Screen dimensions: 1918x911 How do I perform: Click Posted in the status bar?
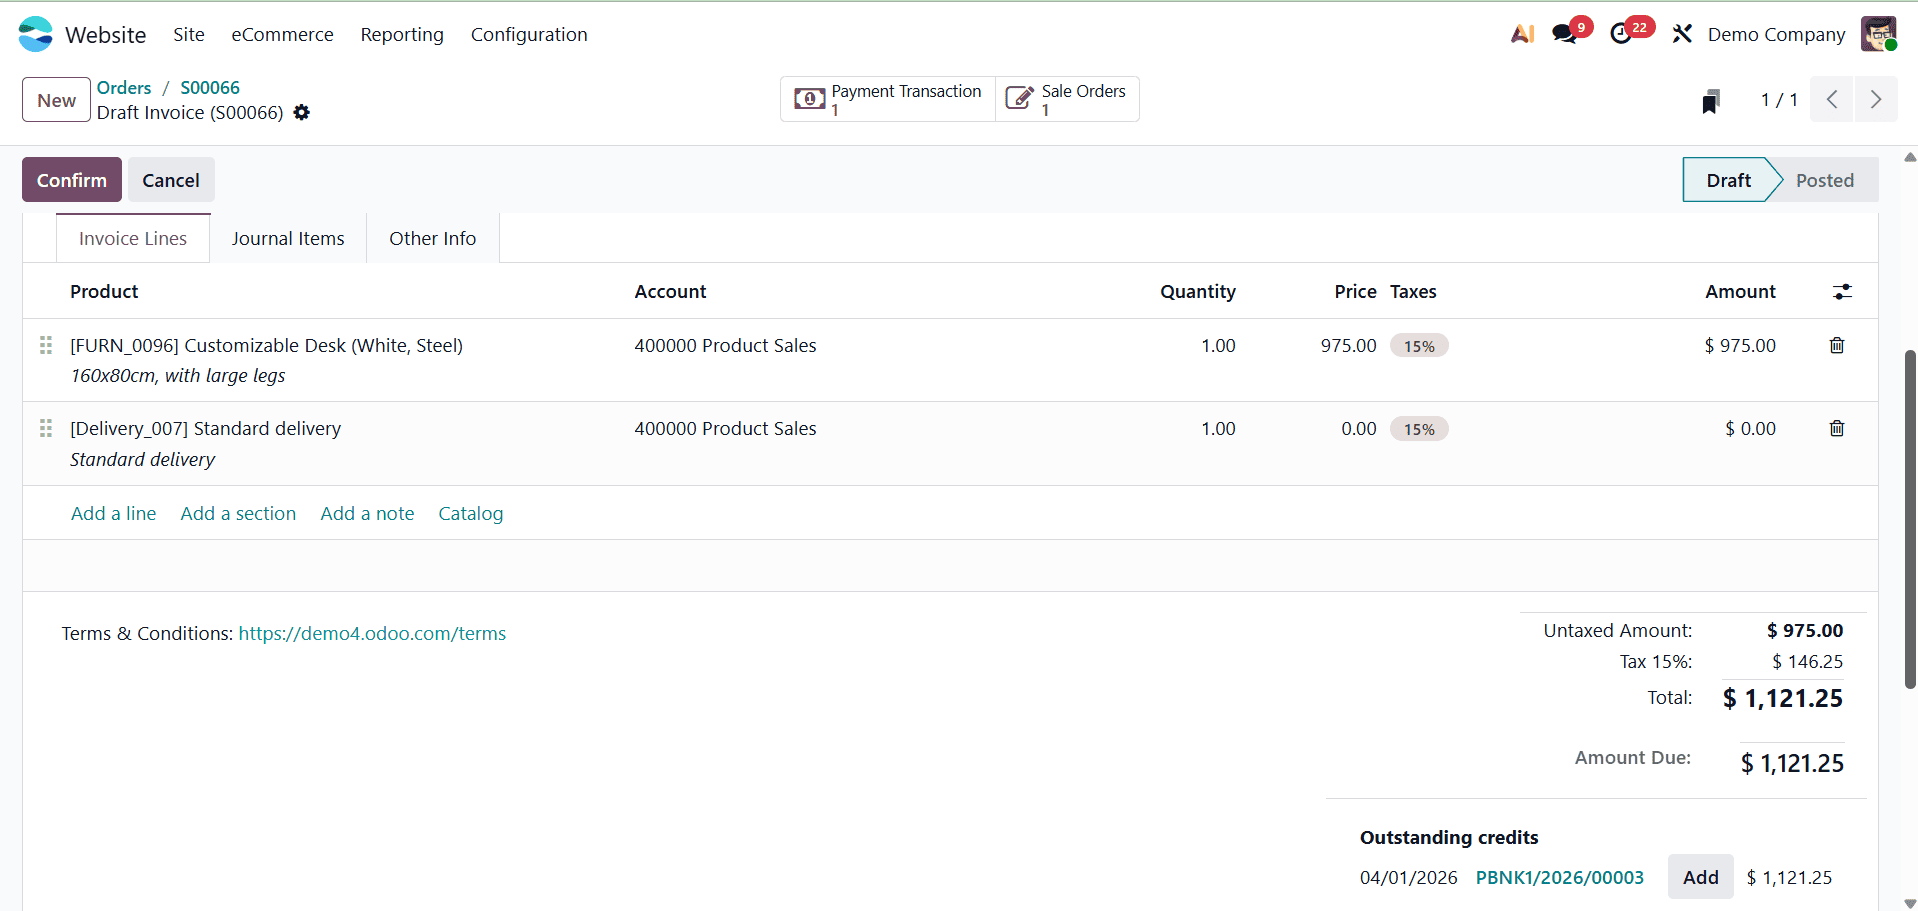coord(1824,180)
